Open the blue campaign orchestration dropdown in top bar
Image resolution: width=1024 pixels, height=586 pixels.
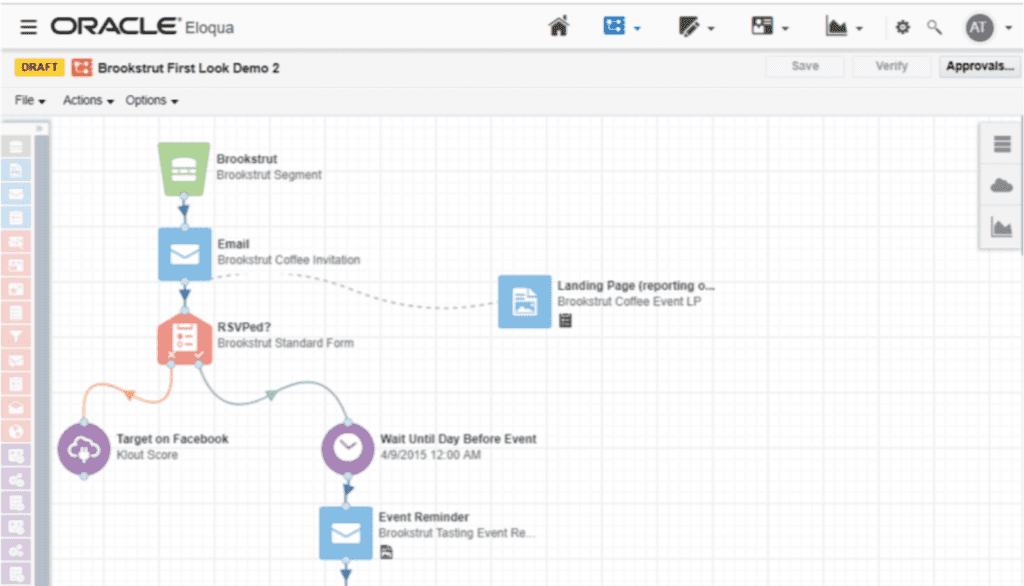(621, 27)
